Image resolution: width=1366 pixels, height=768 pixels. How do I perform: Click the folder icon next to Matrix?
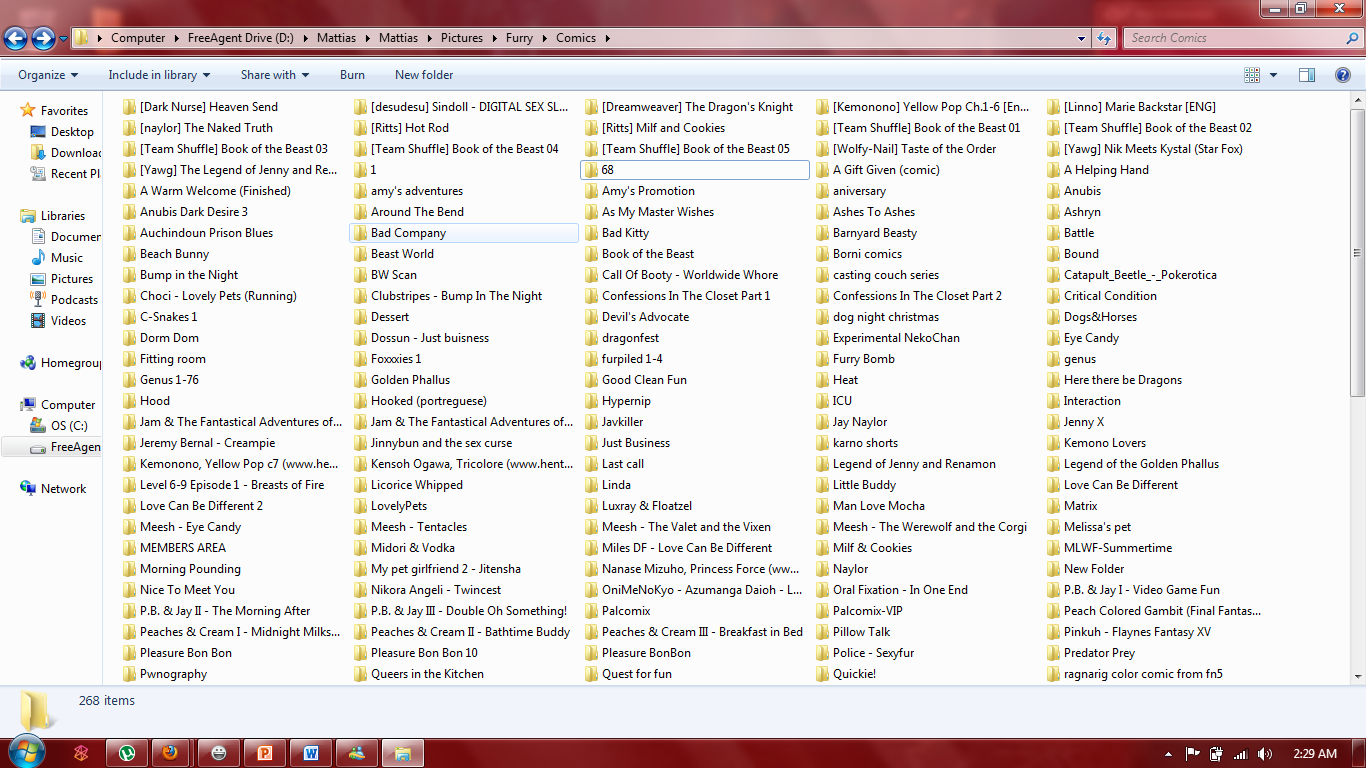(1053, 506)
